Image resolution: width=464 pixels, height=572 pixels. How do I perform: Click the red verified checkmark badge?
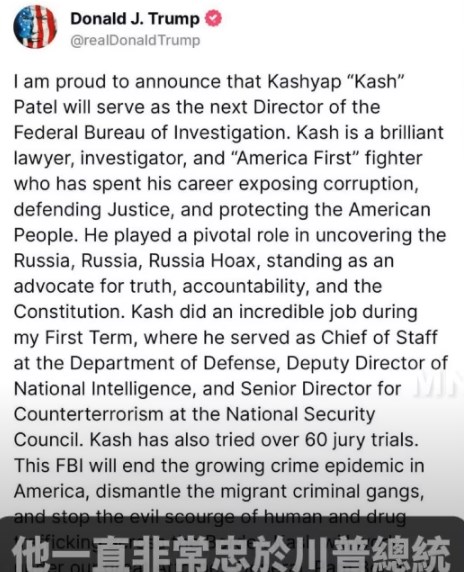click(213, 19)
